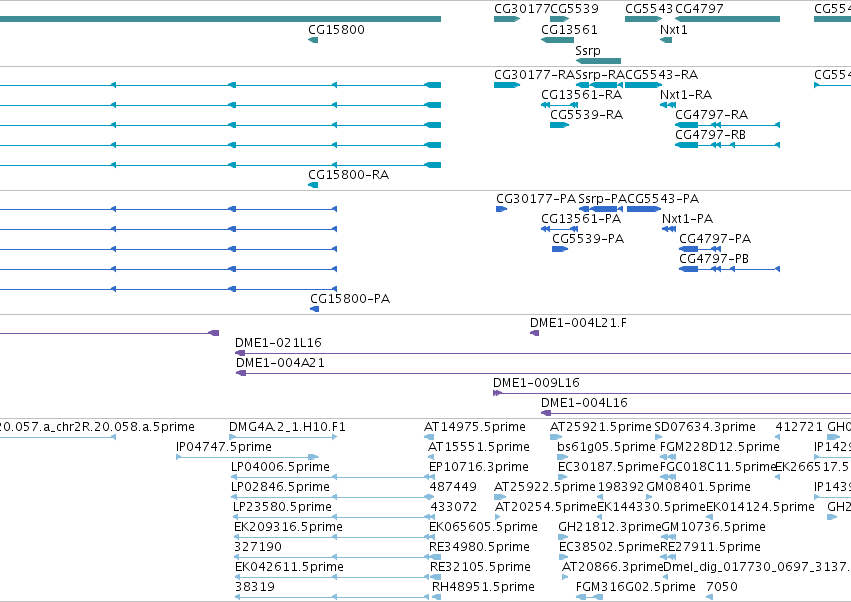Viewport: 851px width, 602px height.
Task: Select the DME1-004L21.F clone label
Action: pos(578,323)
